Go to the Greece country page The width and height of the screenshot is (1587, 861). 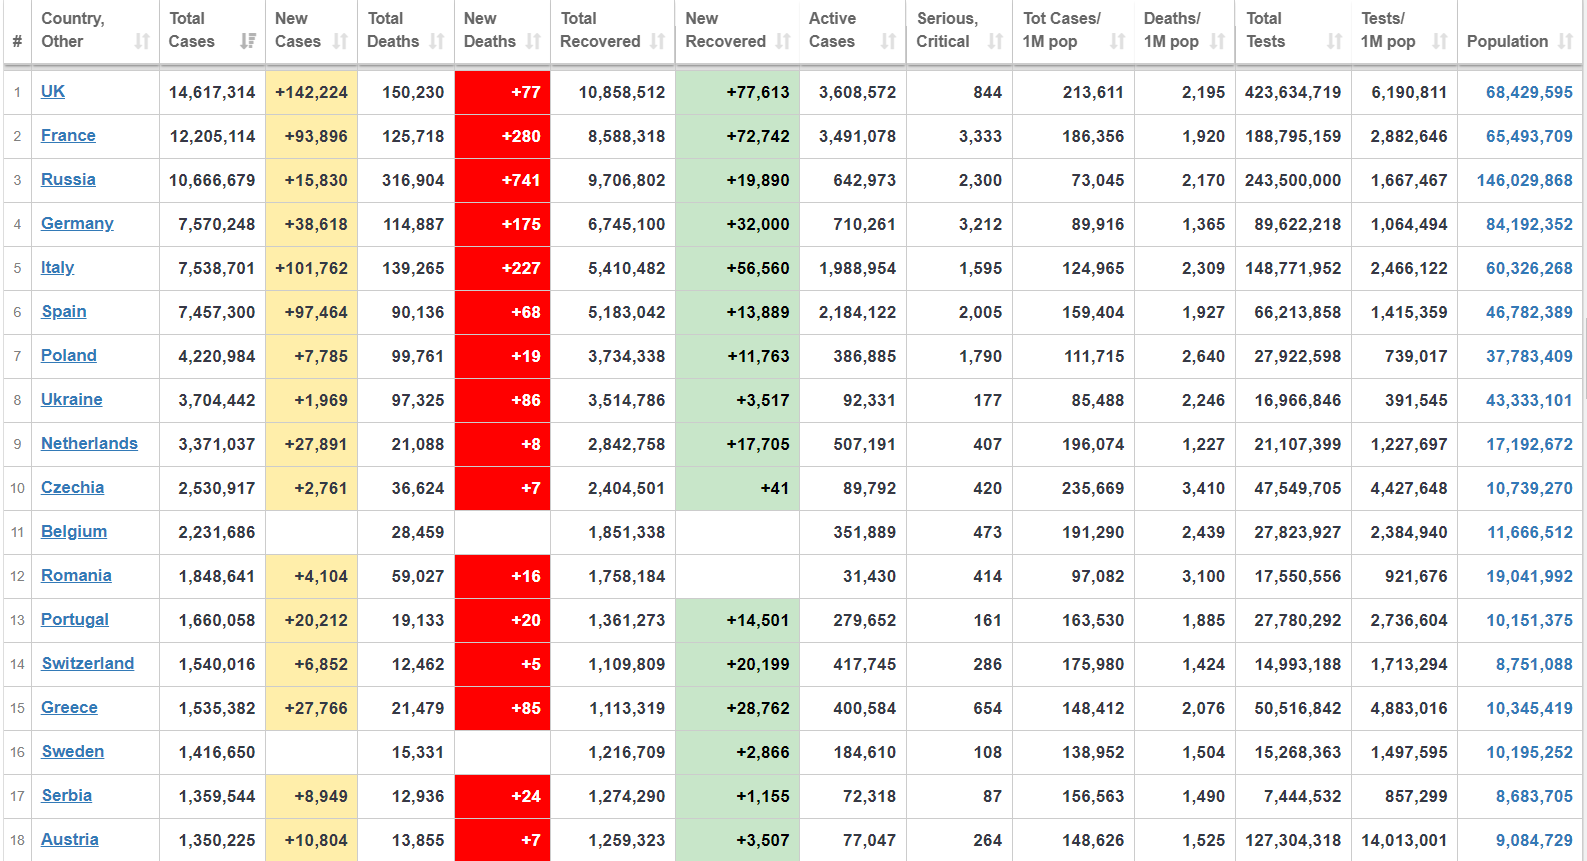[69, 707]
